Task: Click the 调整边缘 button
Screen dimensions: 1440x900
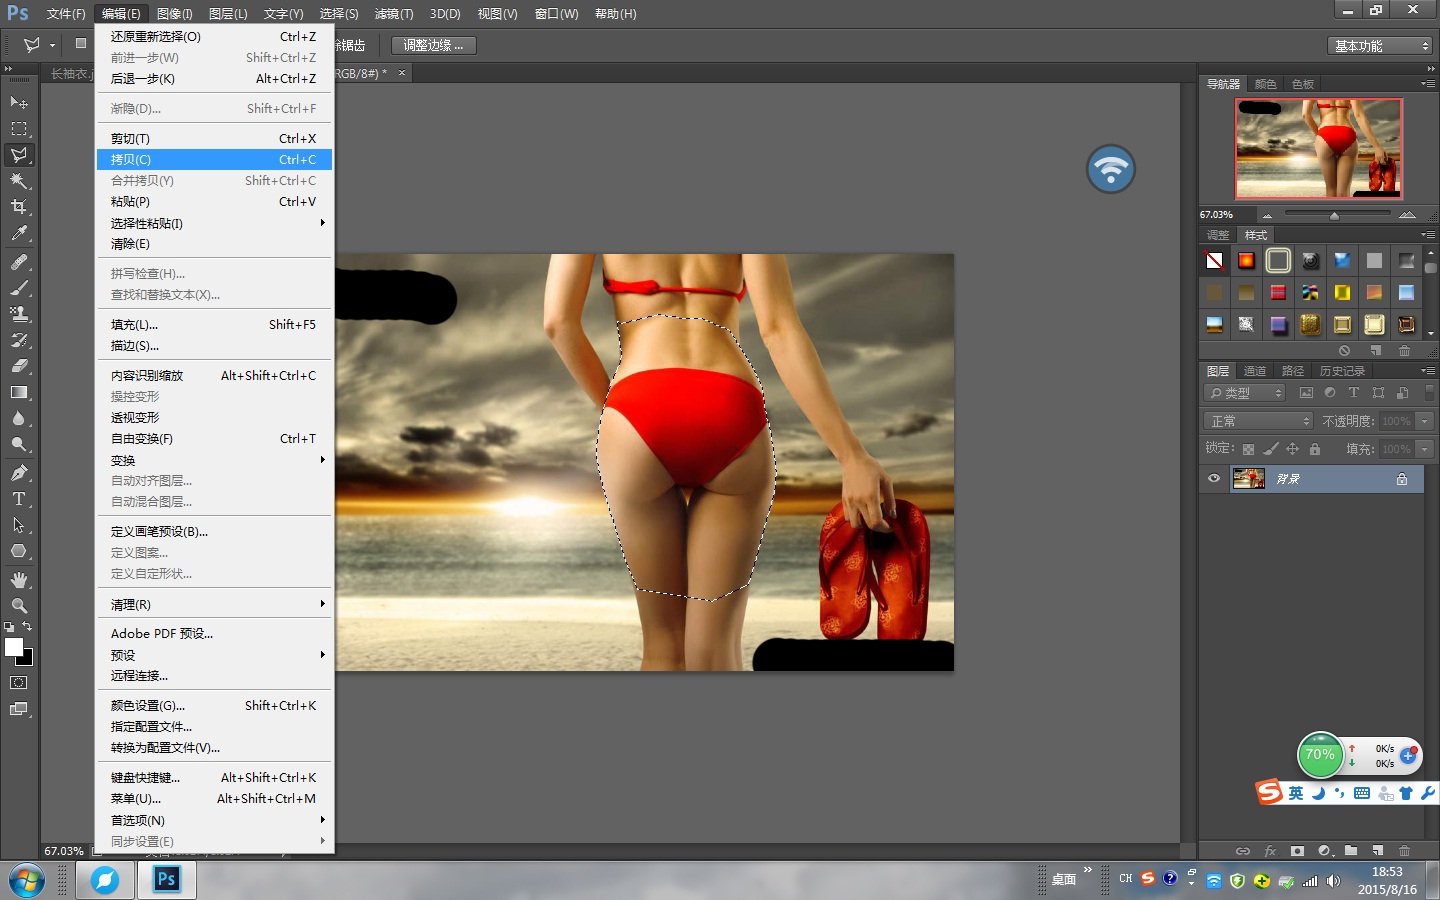Action: (433, 46)
